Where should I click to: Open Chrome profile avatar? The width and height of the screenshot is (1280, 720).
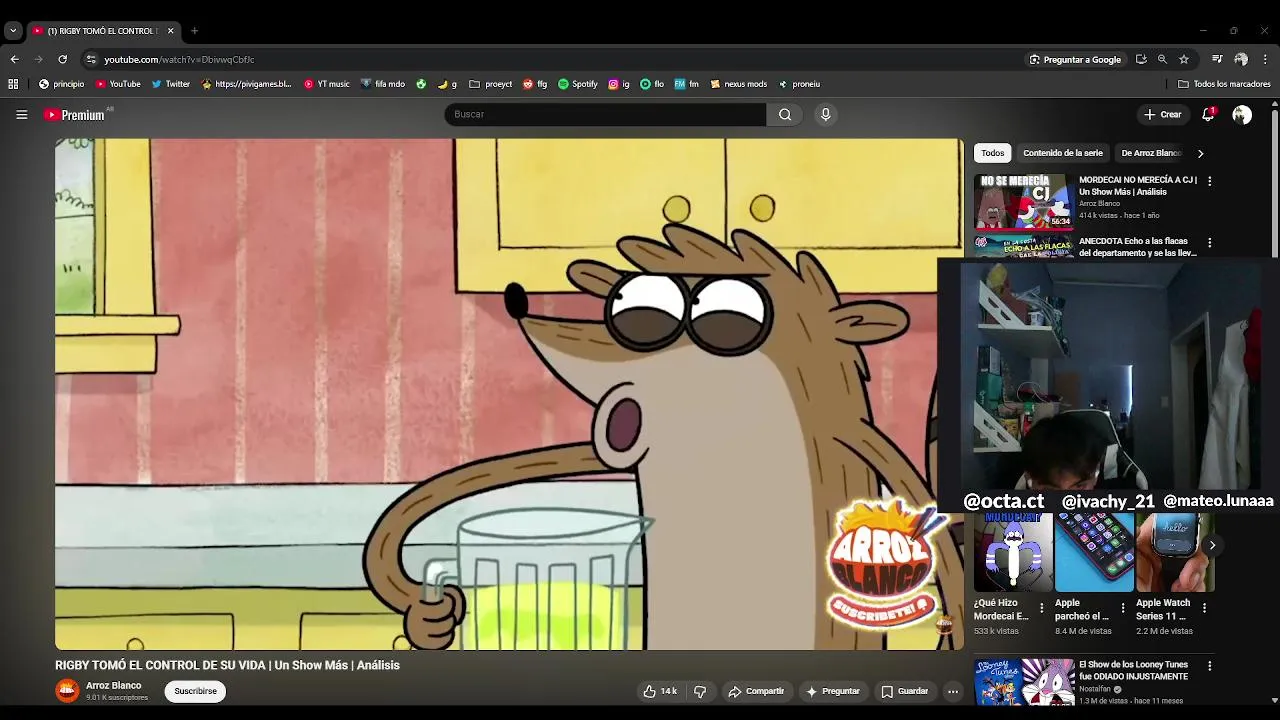tap(1241, 59)
